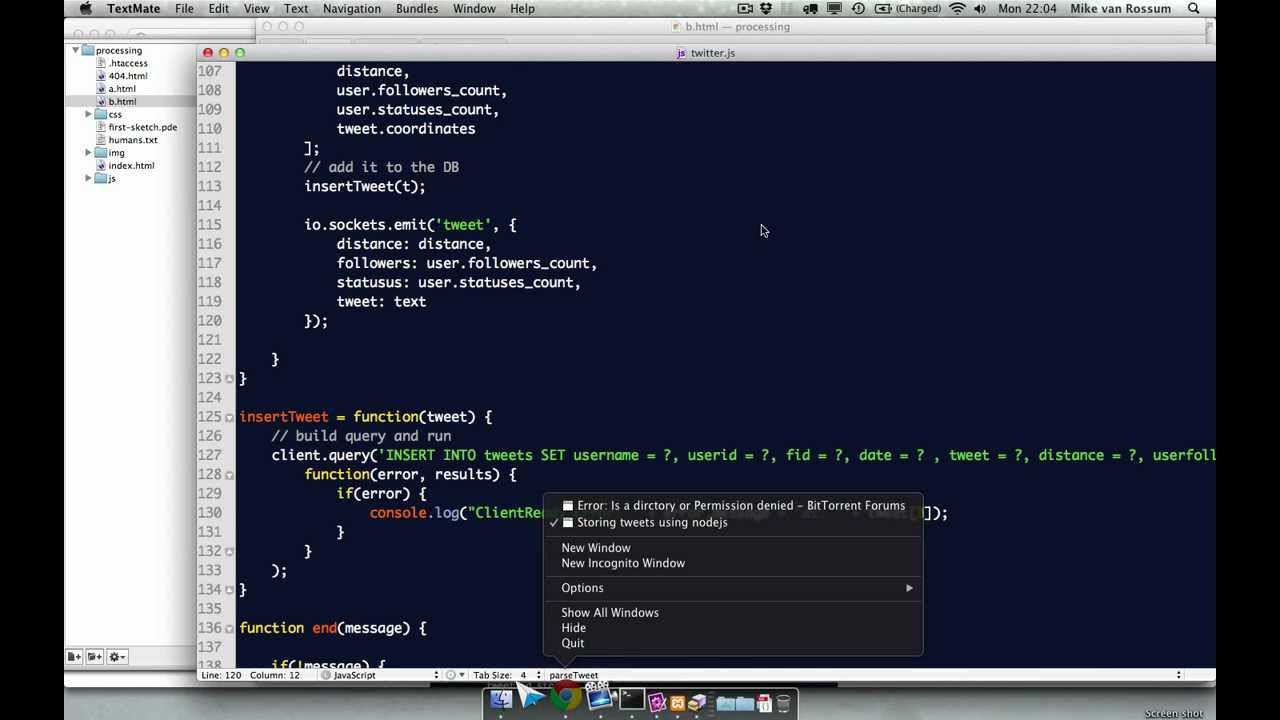Open the Sequel Pro pancake stack icon
Screen dimensions: 1280x720
point(697,702)
